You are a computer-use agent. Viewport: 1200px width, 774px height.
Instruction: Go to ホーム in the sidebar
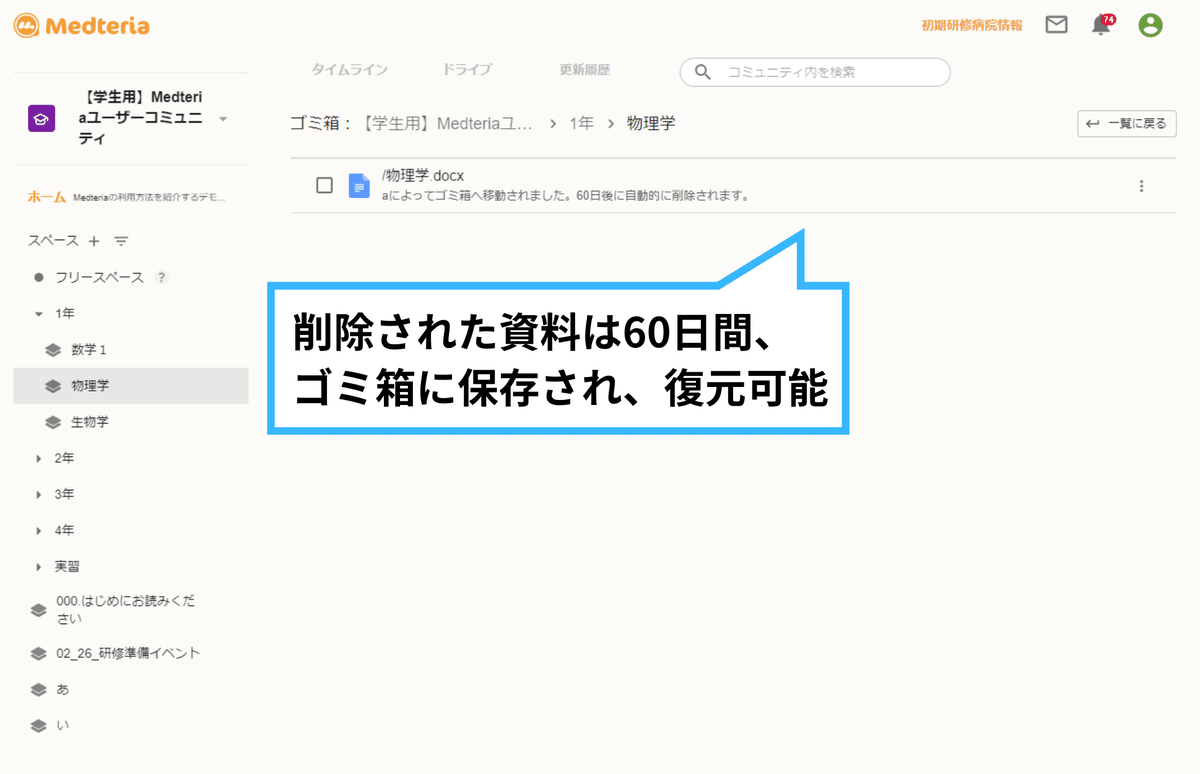point(48,197)
